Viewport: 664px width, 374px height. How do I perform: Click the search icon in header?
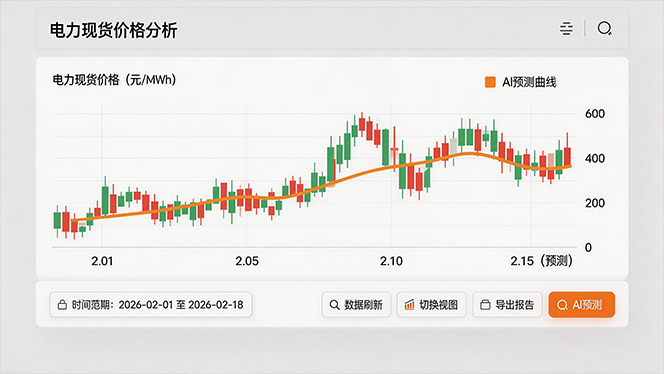(x=604, y=29)
